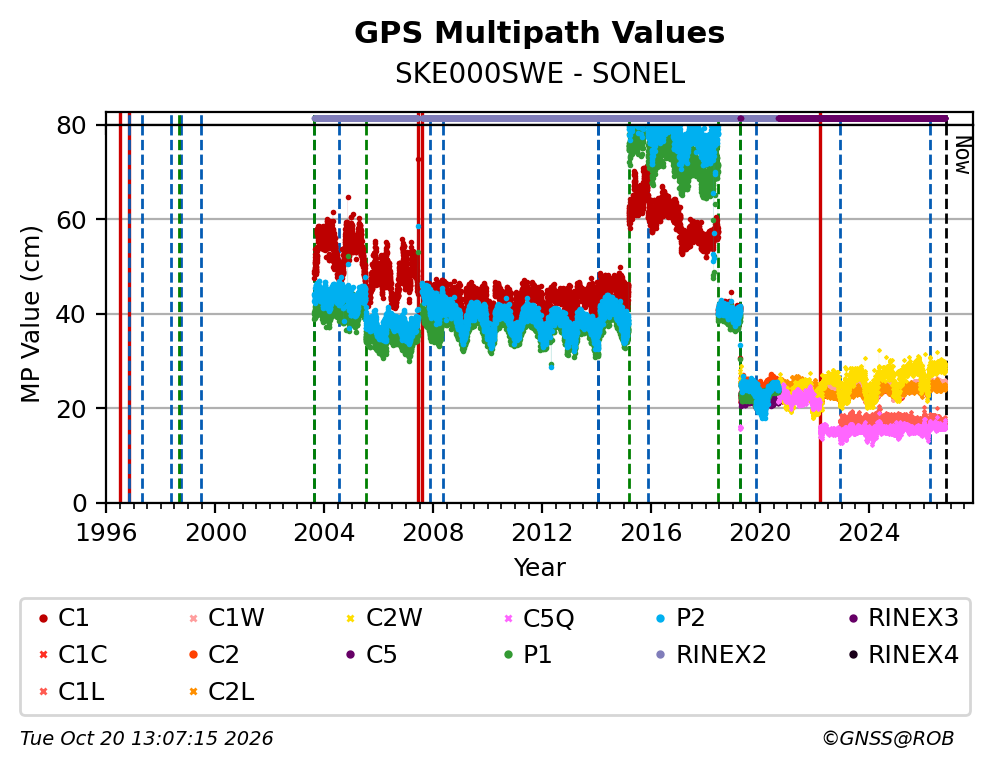Click the x-axis label "Year"
992x769 pixels.
click(x=539, y=567)
